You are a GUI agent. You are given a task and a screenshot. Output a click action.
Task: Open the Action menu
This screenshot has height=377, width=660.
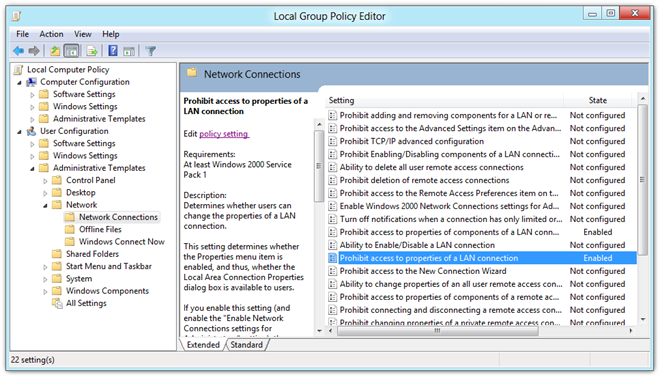[x=51, y=34]
